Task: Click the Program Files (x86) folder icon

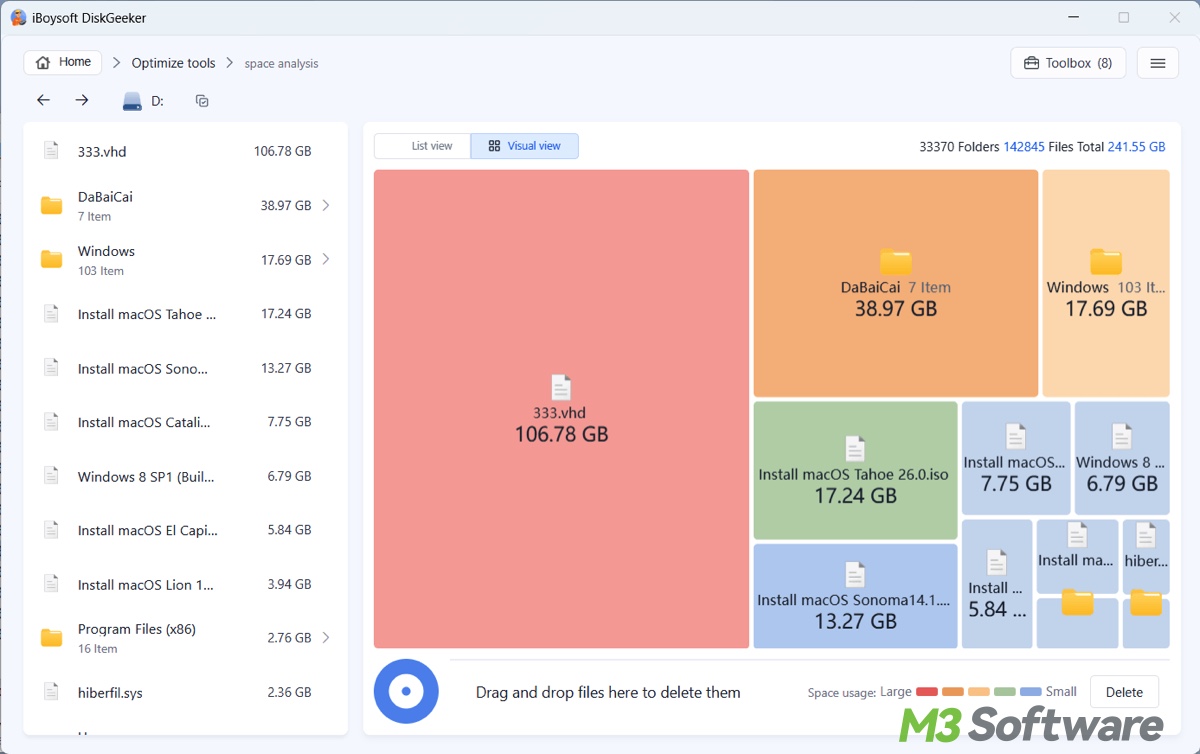Action: click(x=51, y=637)
